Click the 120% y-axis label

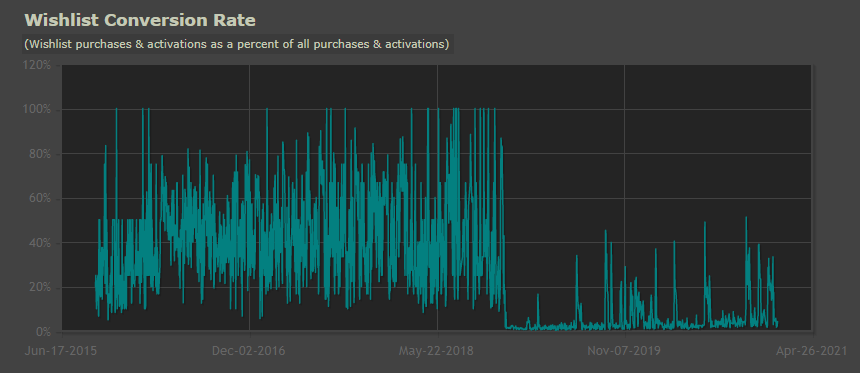click(x=37, y=65)
